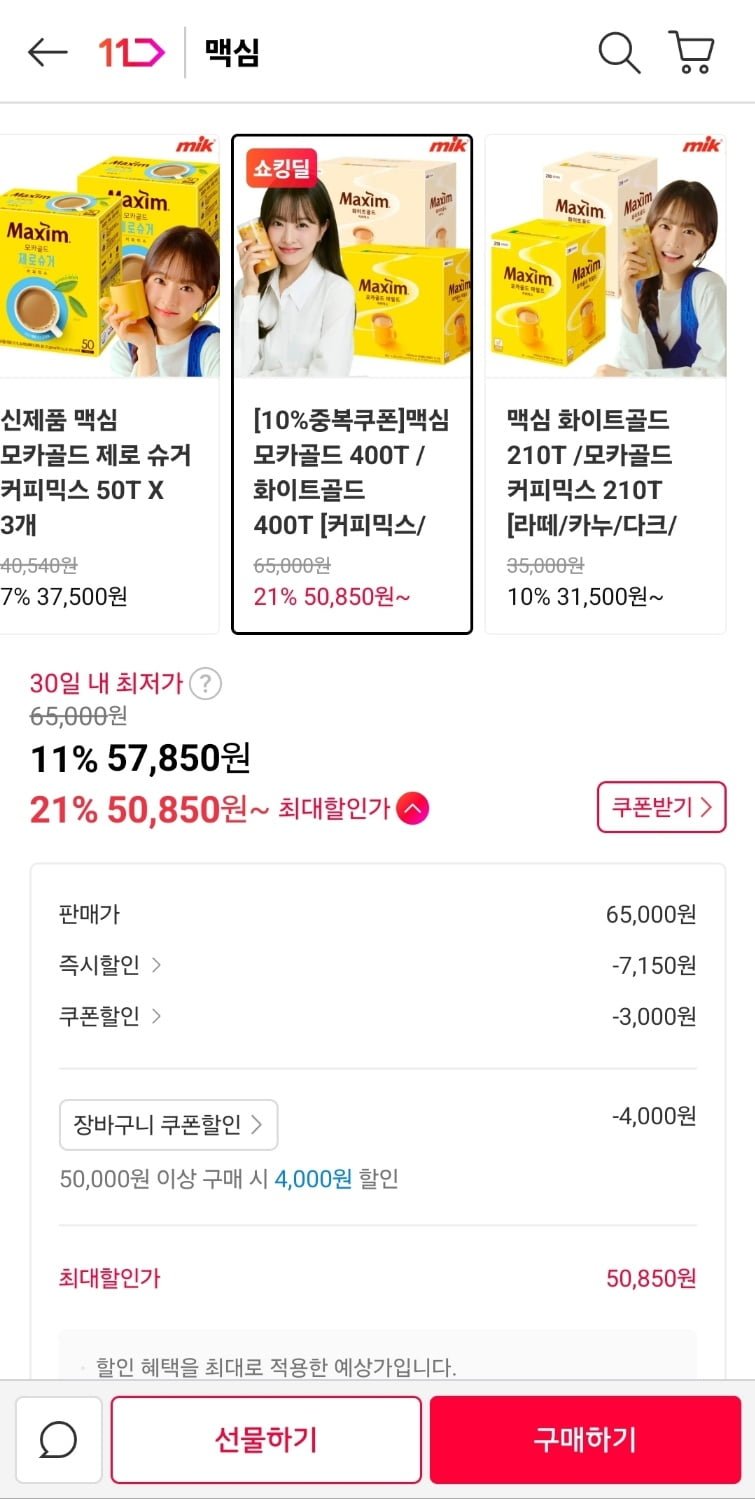
Task: Tap the back arrow icon
Action: pyautogui.click(x=47, y=52)
